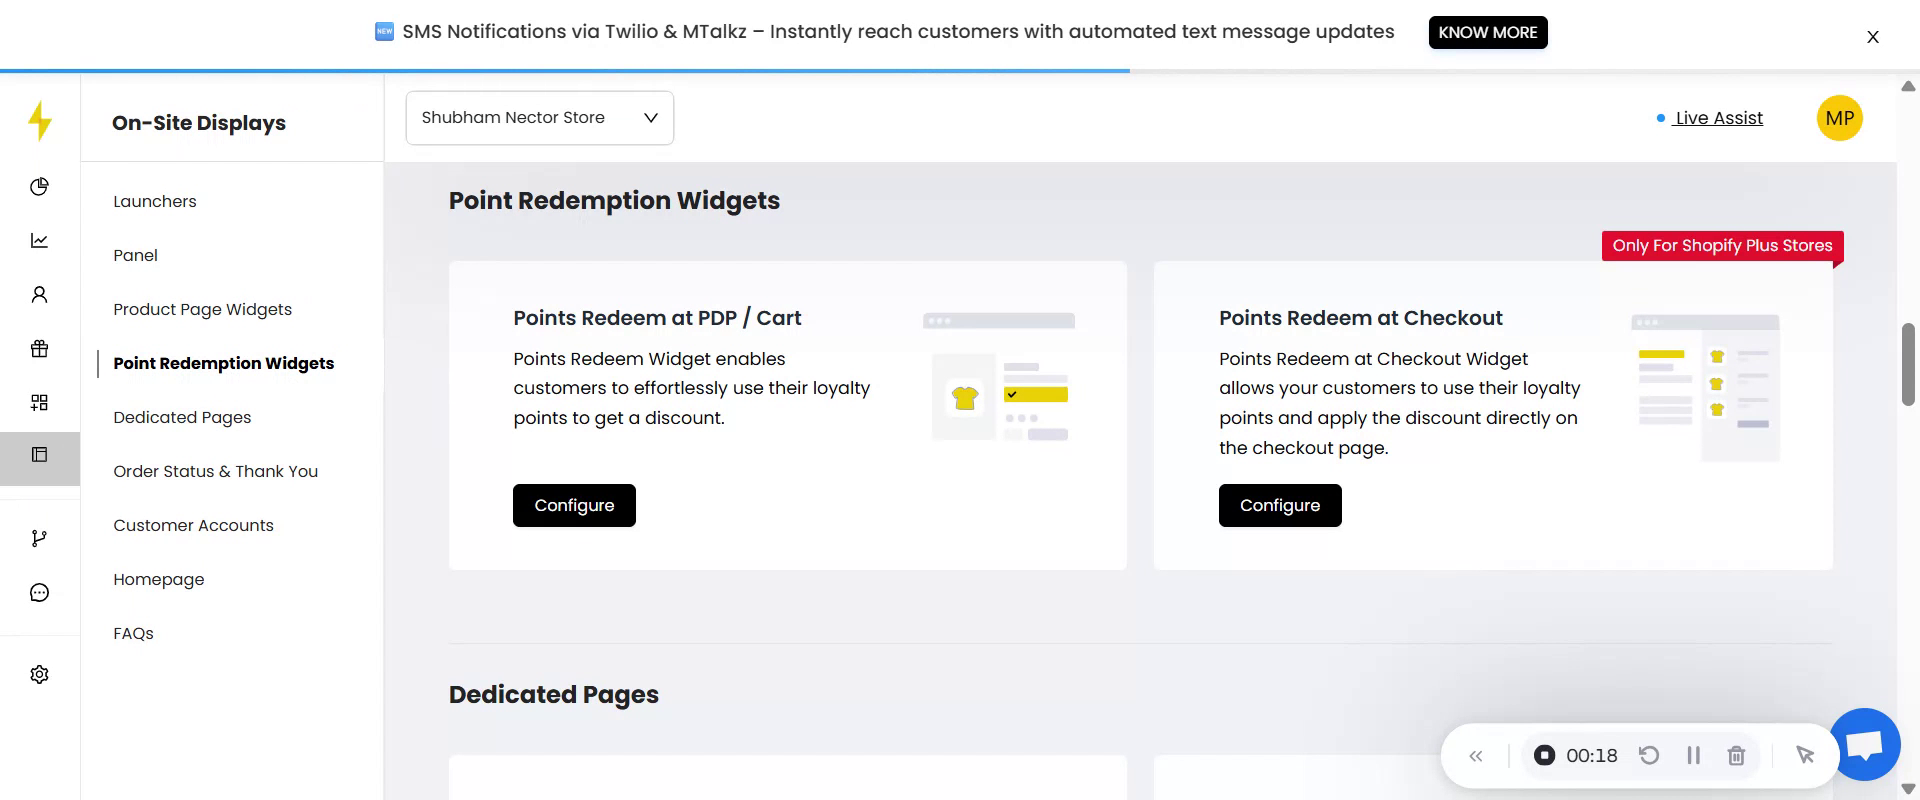Open the MP profile avatar menu

coord(1839,118)
